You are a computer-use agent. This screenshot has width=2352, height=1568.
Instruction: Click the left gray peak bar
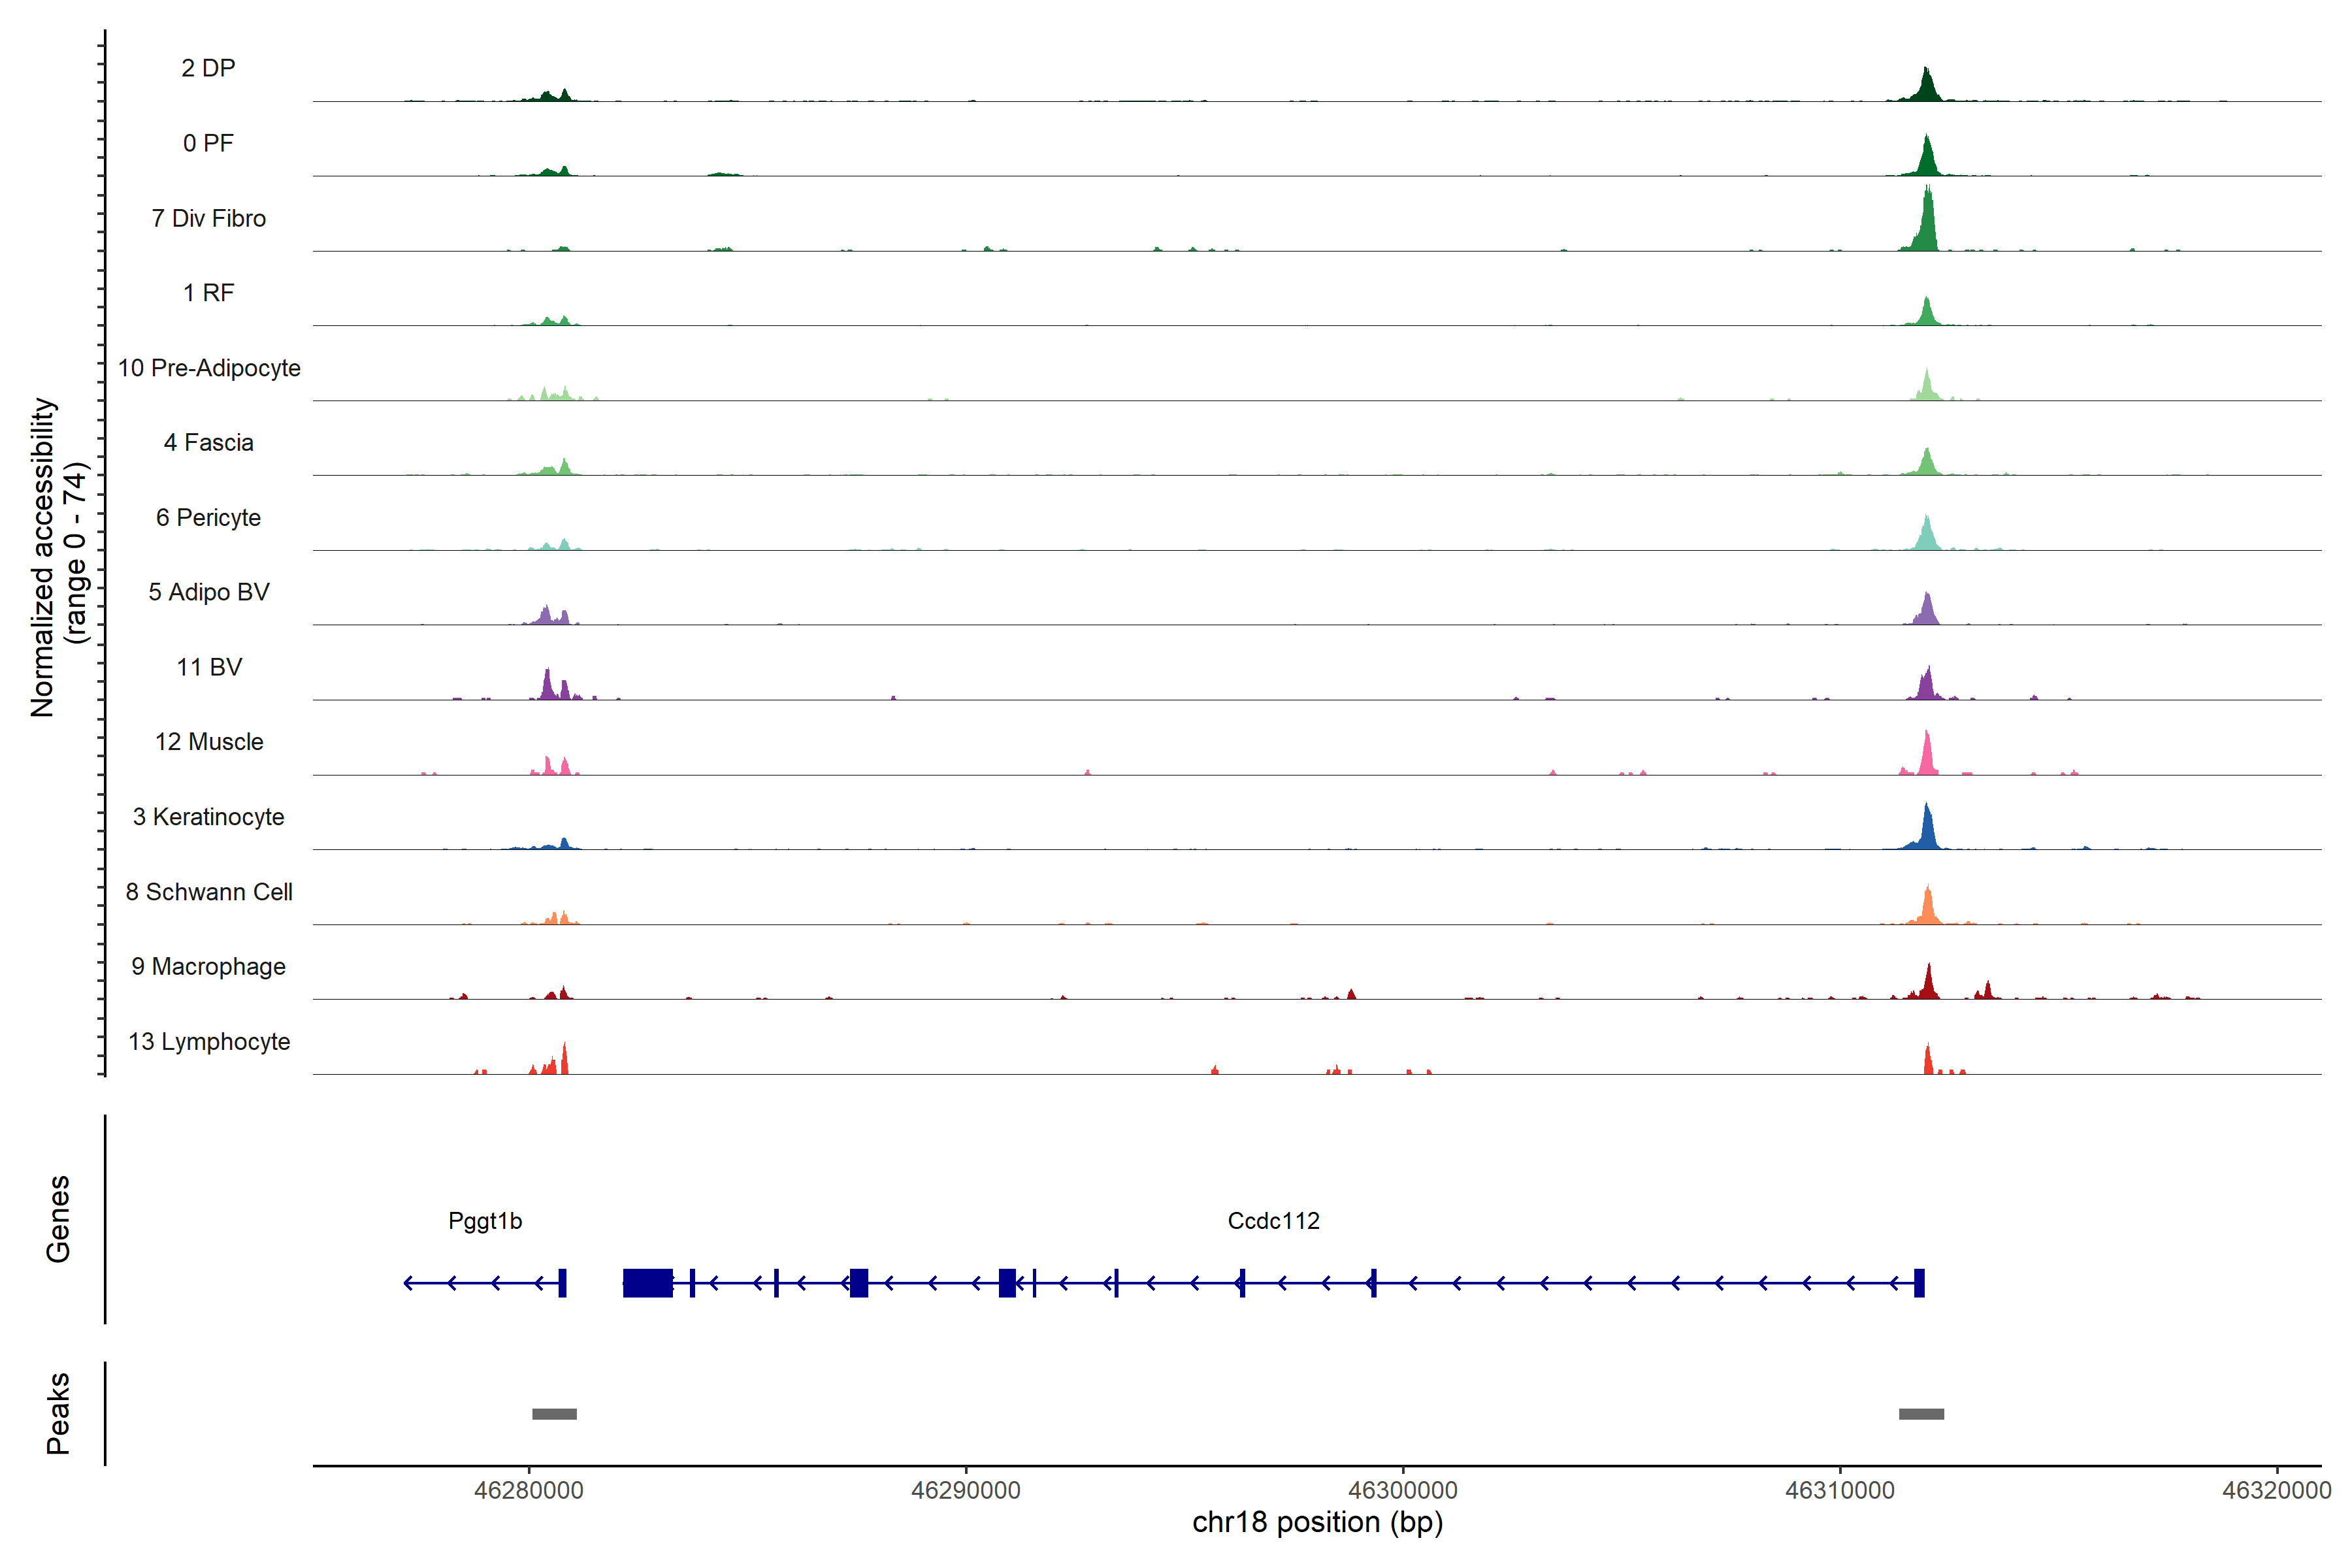pos(554,1413)
